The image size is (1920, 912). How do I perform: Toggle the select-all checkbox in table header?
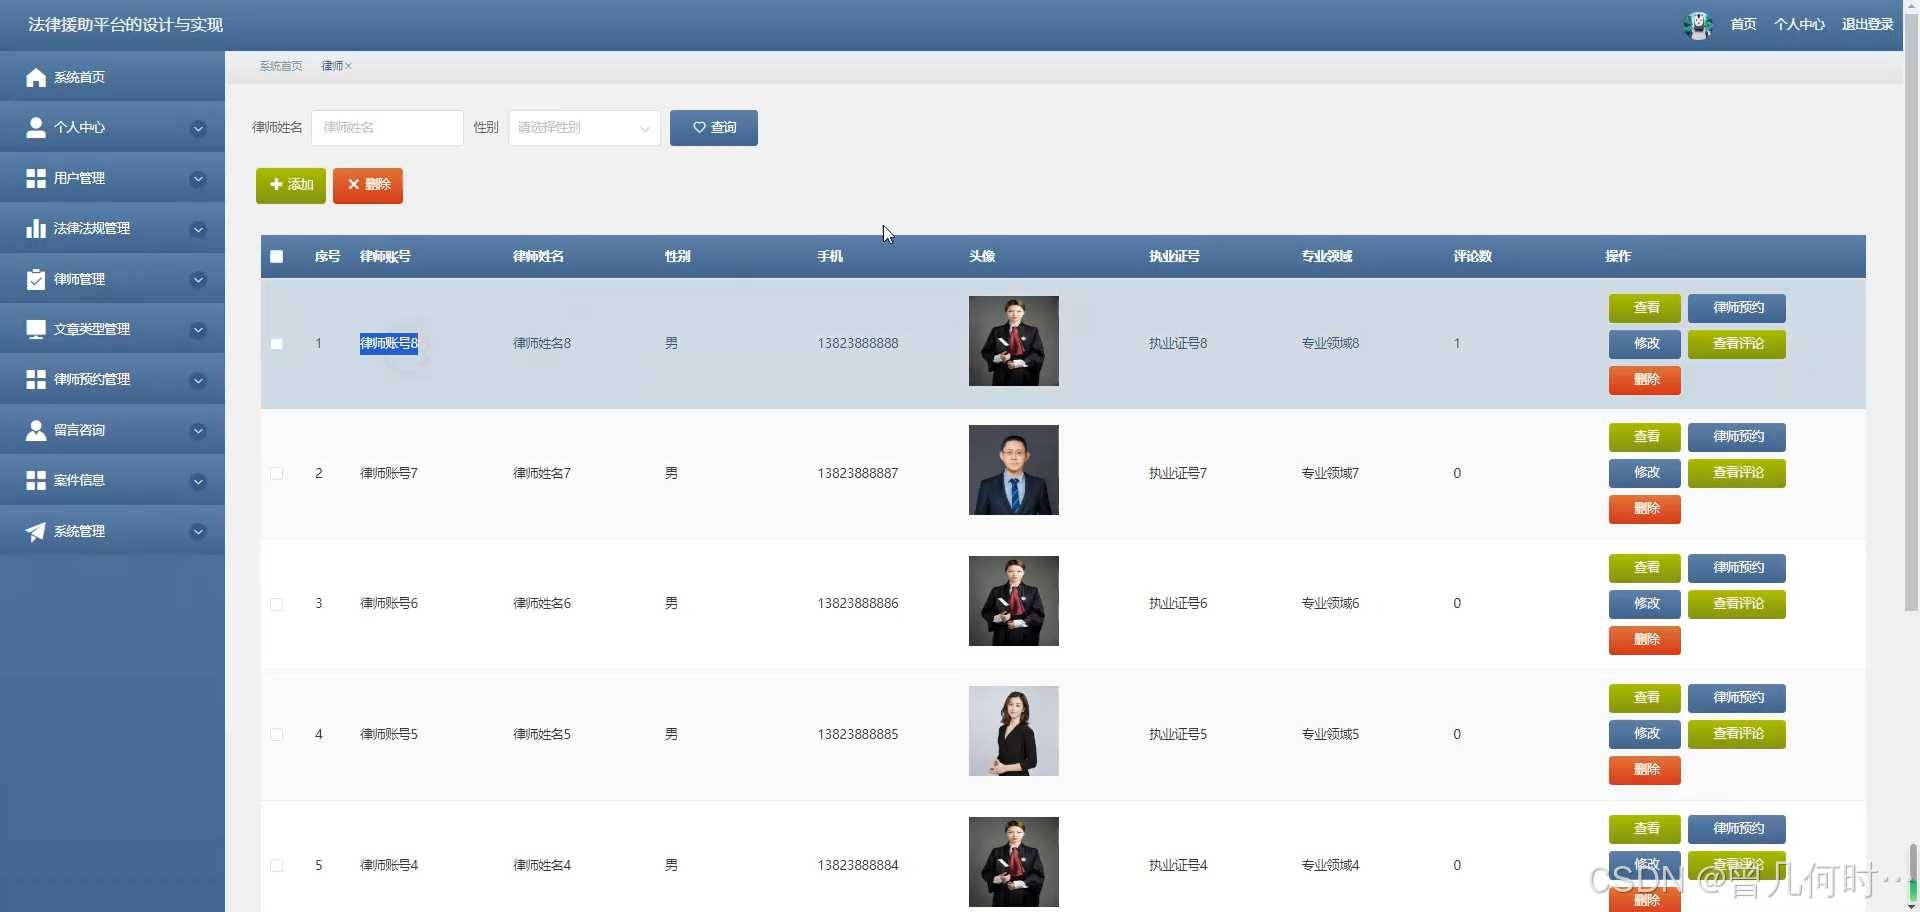(277, 257)
